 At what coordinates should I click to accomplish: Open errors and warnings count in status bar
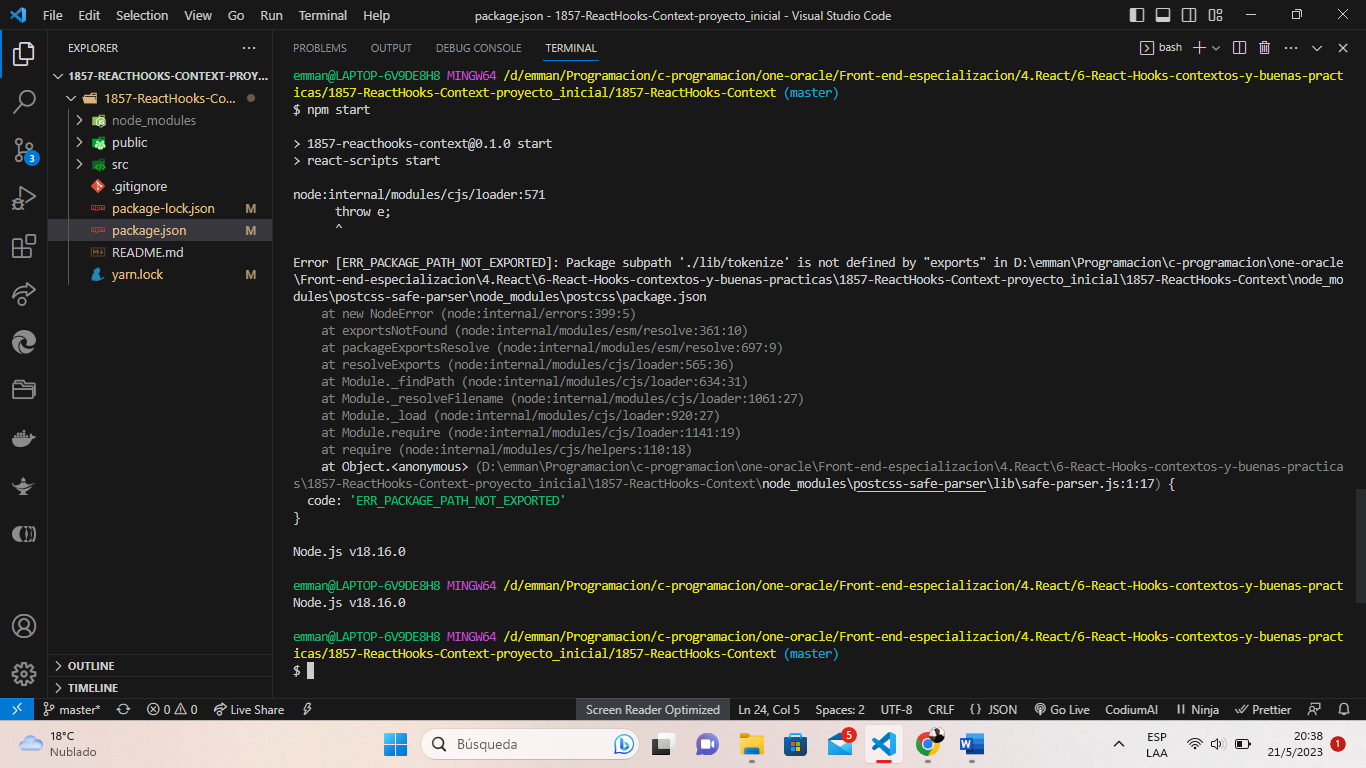(x=172, y=709)
